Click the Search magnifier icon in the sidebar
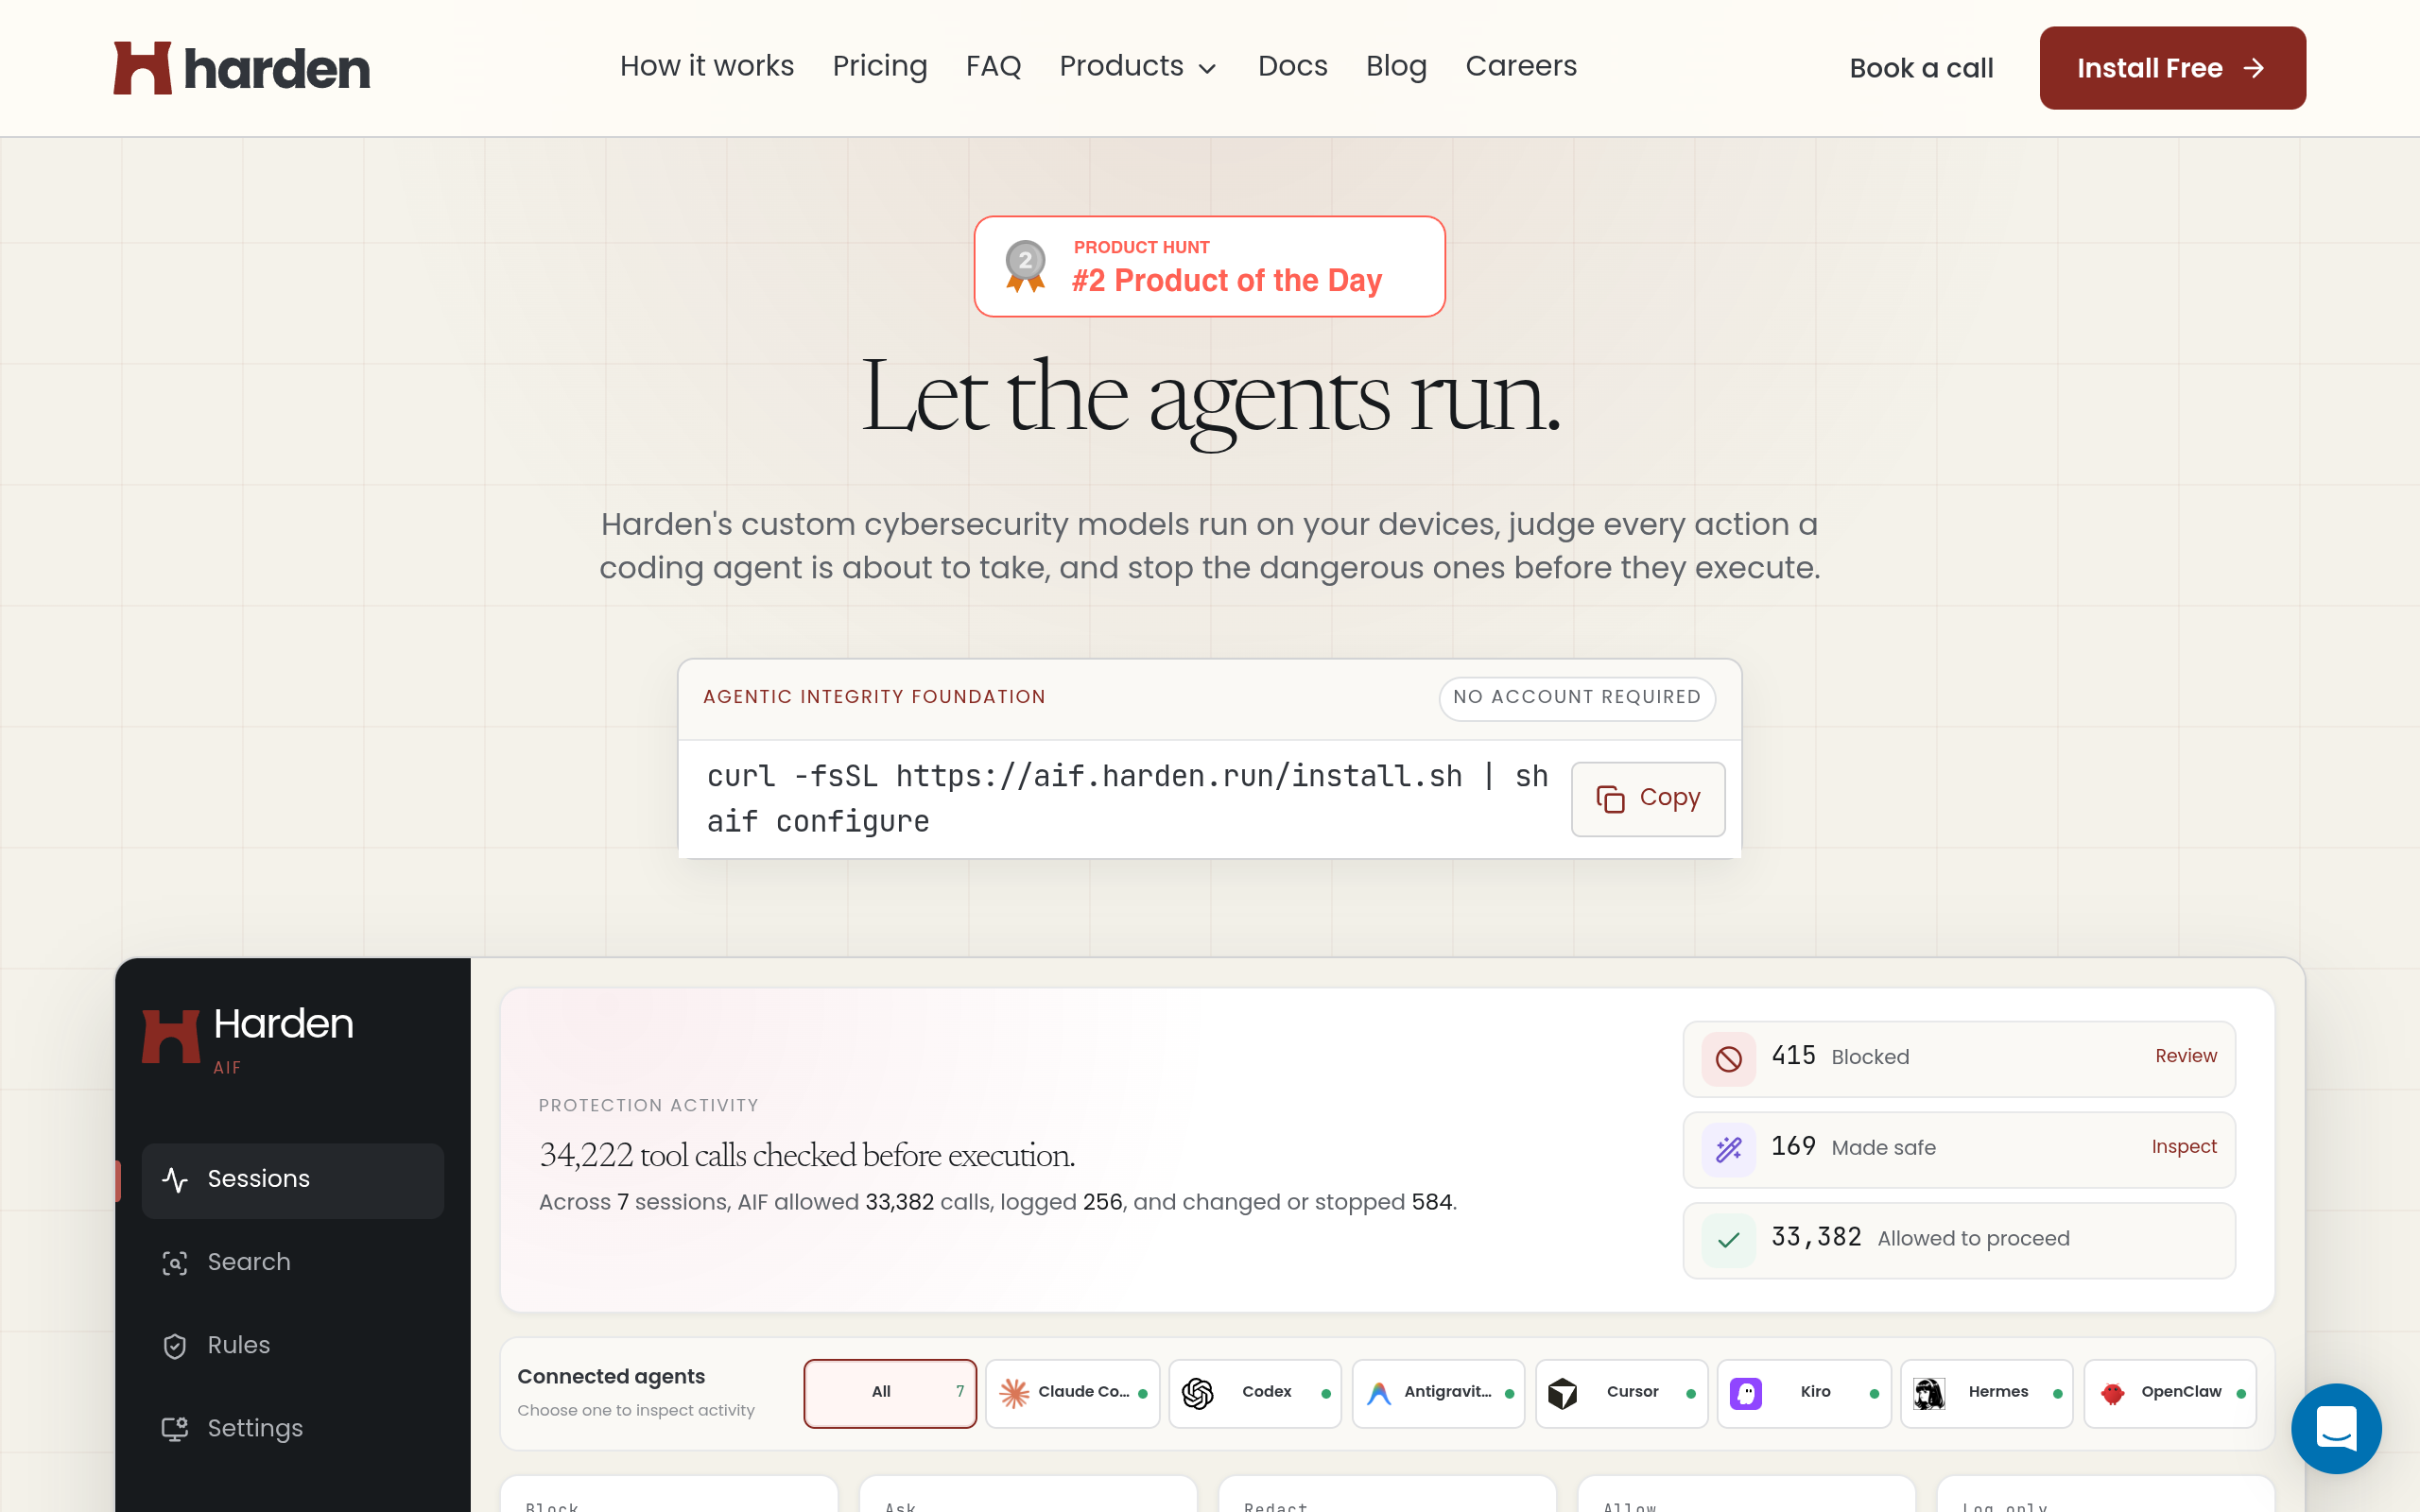This screenshot has height=1512, width=2420. click(x=175, y=1263)
